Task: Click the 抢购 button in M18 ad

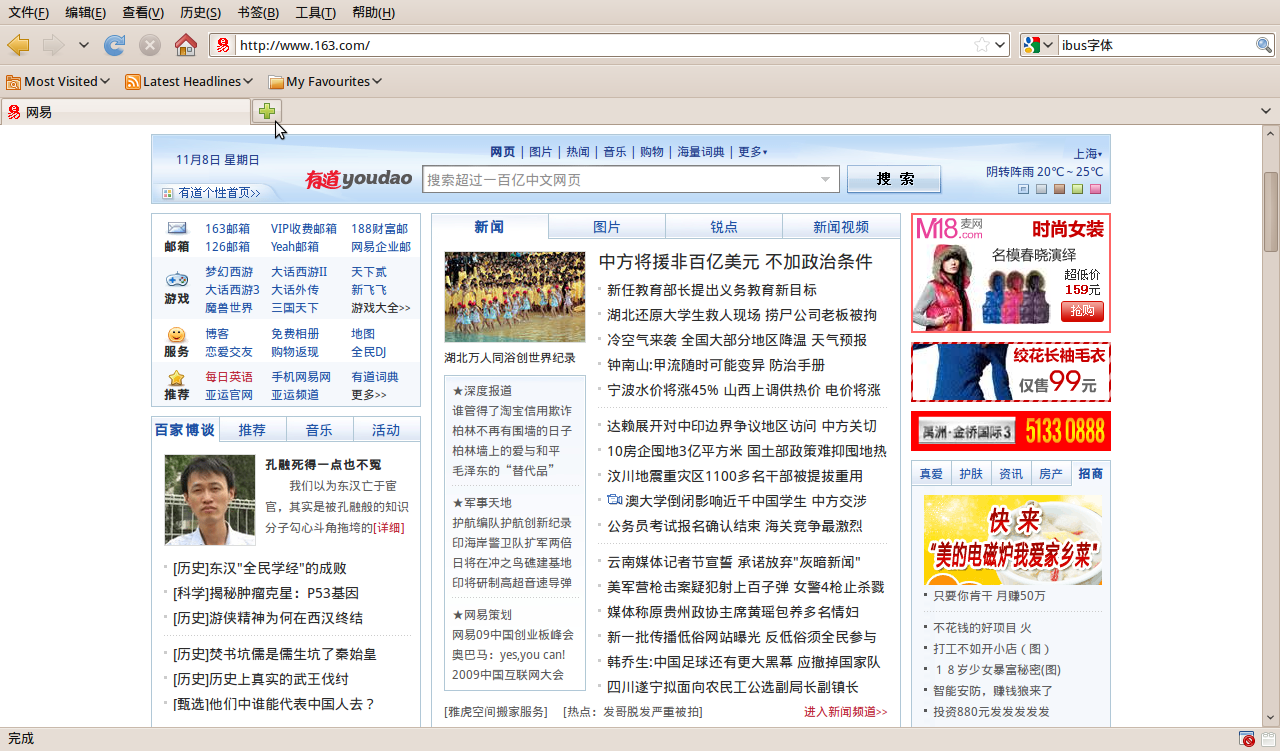Action: click(1082, 311)
